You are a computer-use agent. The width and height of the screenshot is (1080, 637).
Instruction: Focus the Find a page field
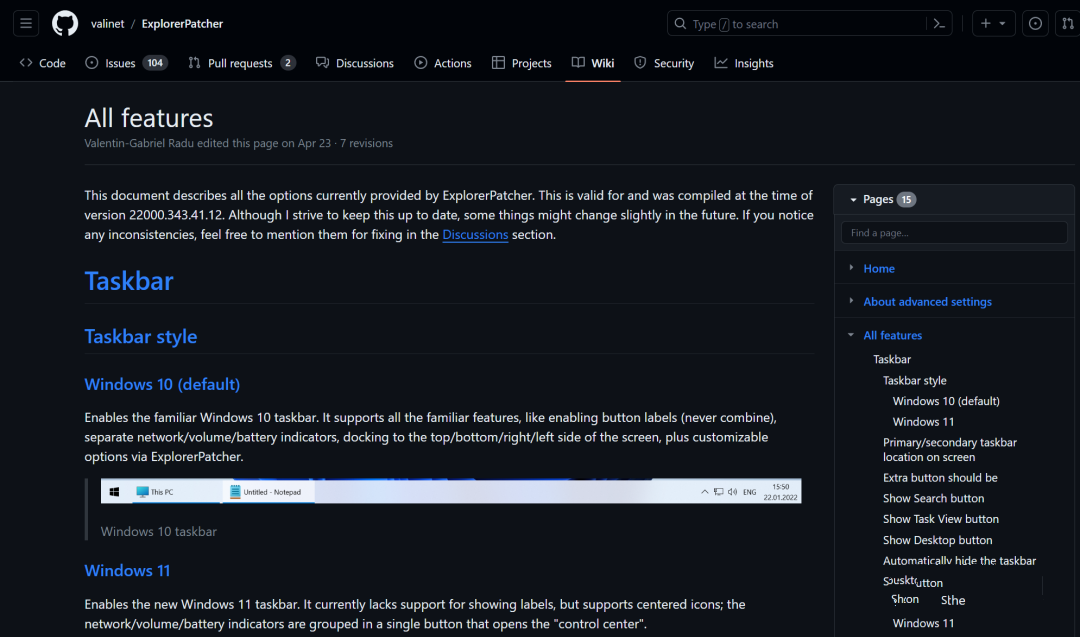point(954,233)
